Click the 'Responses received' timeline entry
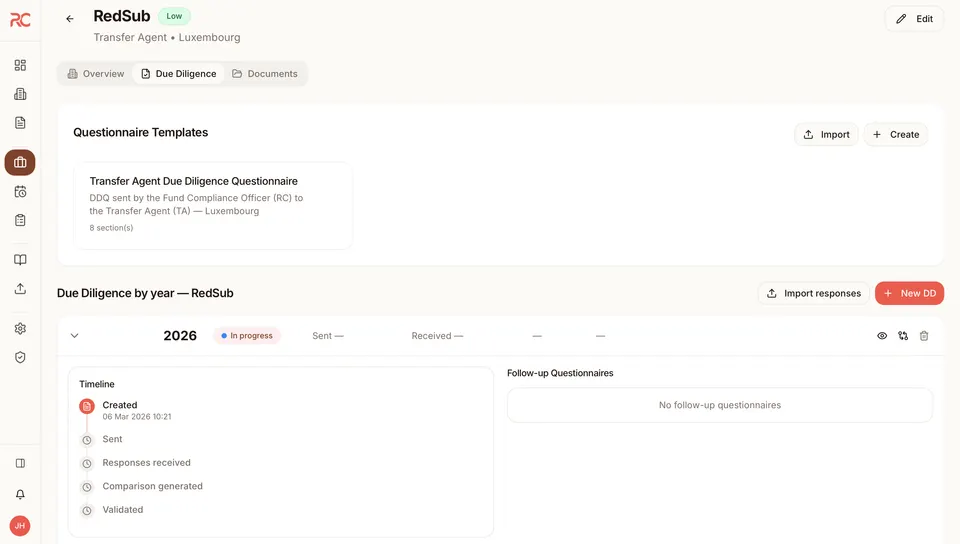Screen dimensions: 960x544 click(146, 463)
